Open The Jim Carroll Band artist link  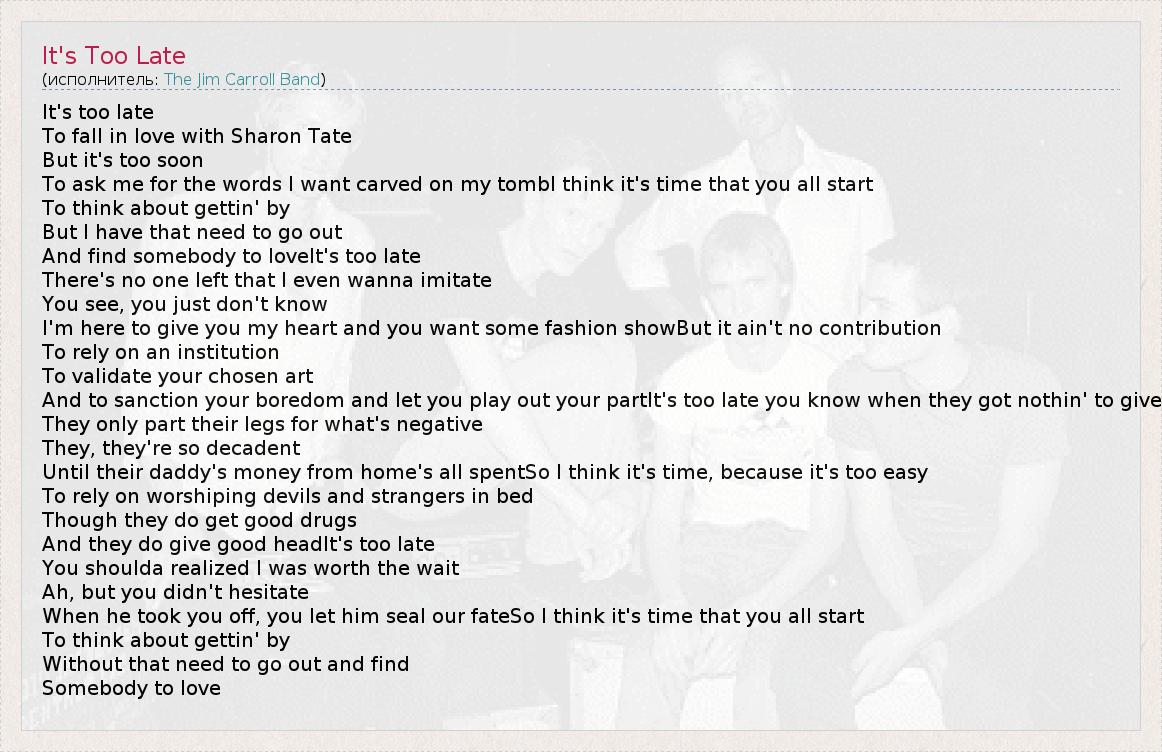tap(242, 79)
